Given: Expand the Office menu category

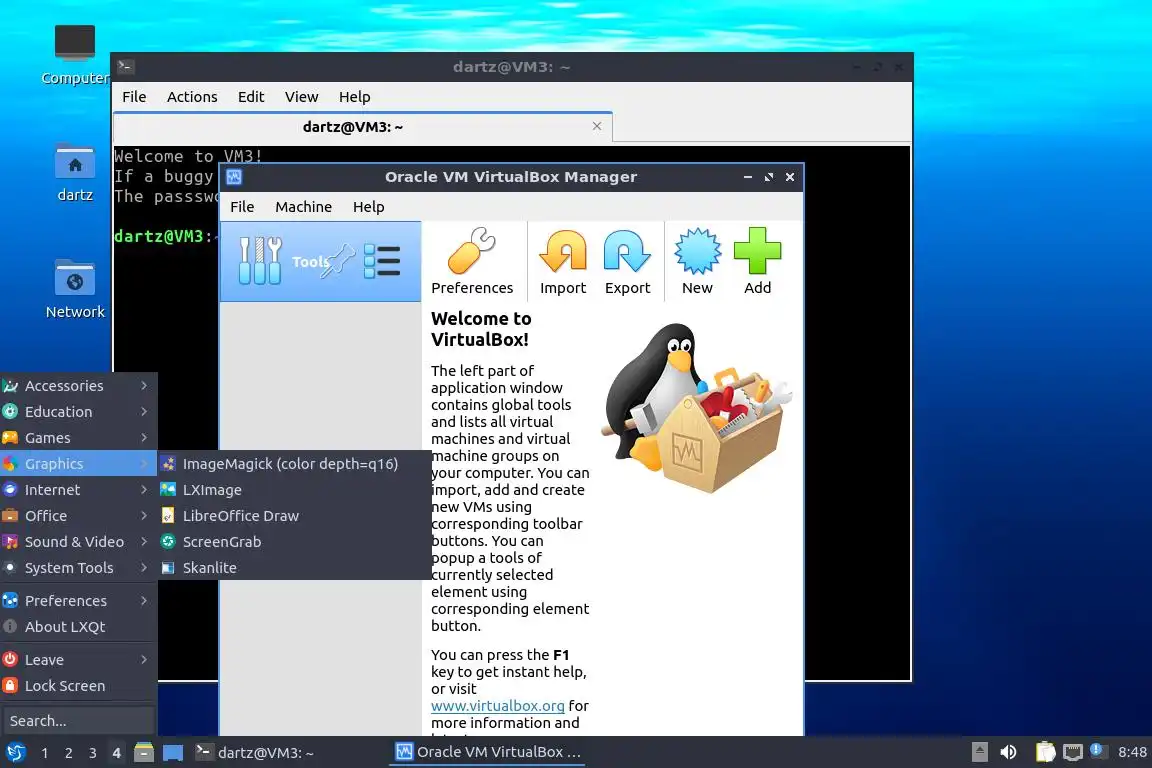Looking at the screenshot, I should (x=79, y=516).
